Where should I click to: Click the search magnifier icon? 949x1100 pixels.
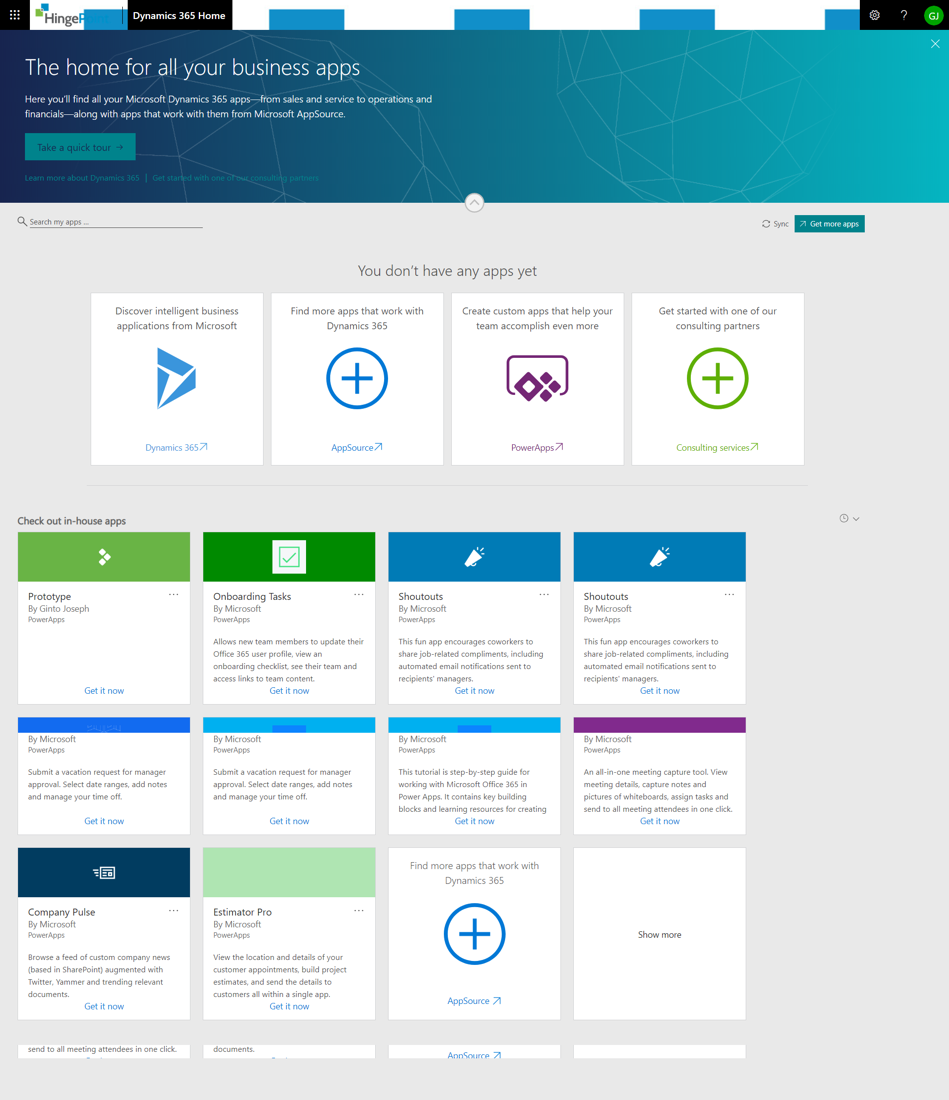pyautogui.click(x=22, y=221)
